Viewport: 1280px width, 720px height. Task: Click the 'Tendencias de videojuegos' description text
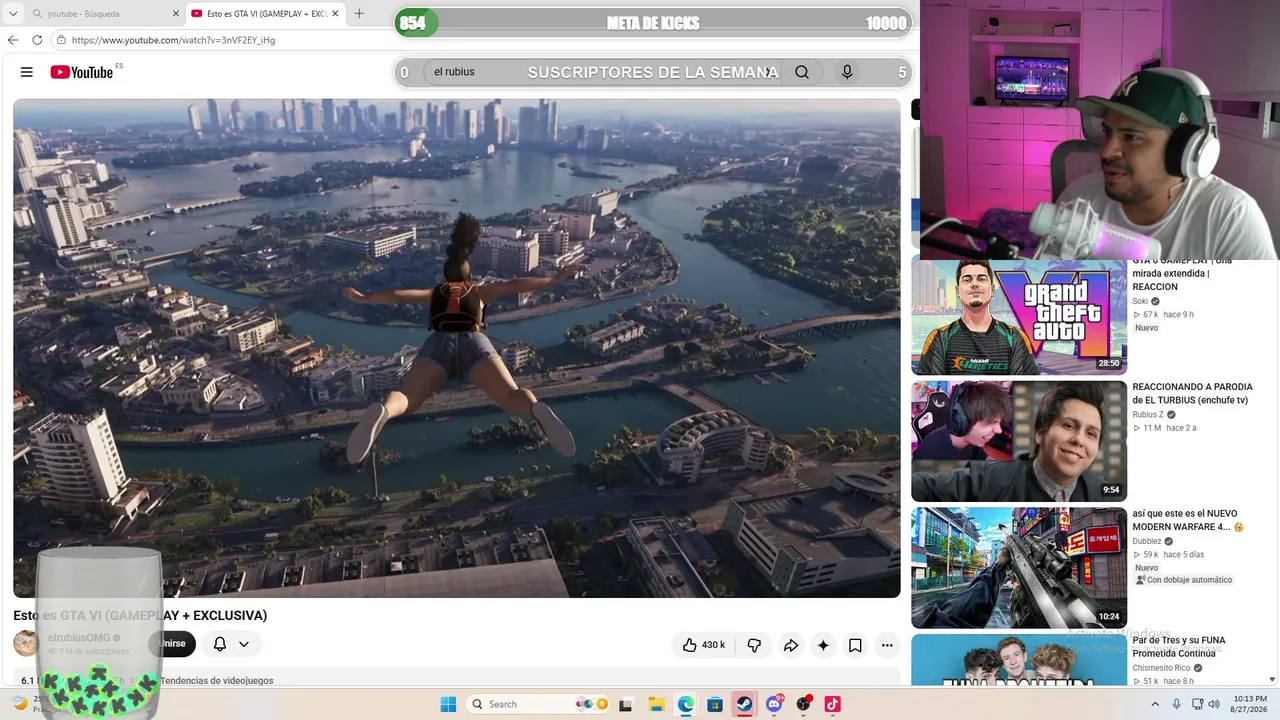[216, 681]
